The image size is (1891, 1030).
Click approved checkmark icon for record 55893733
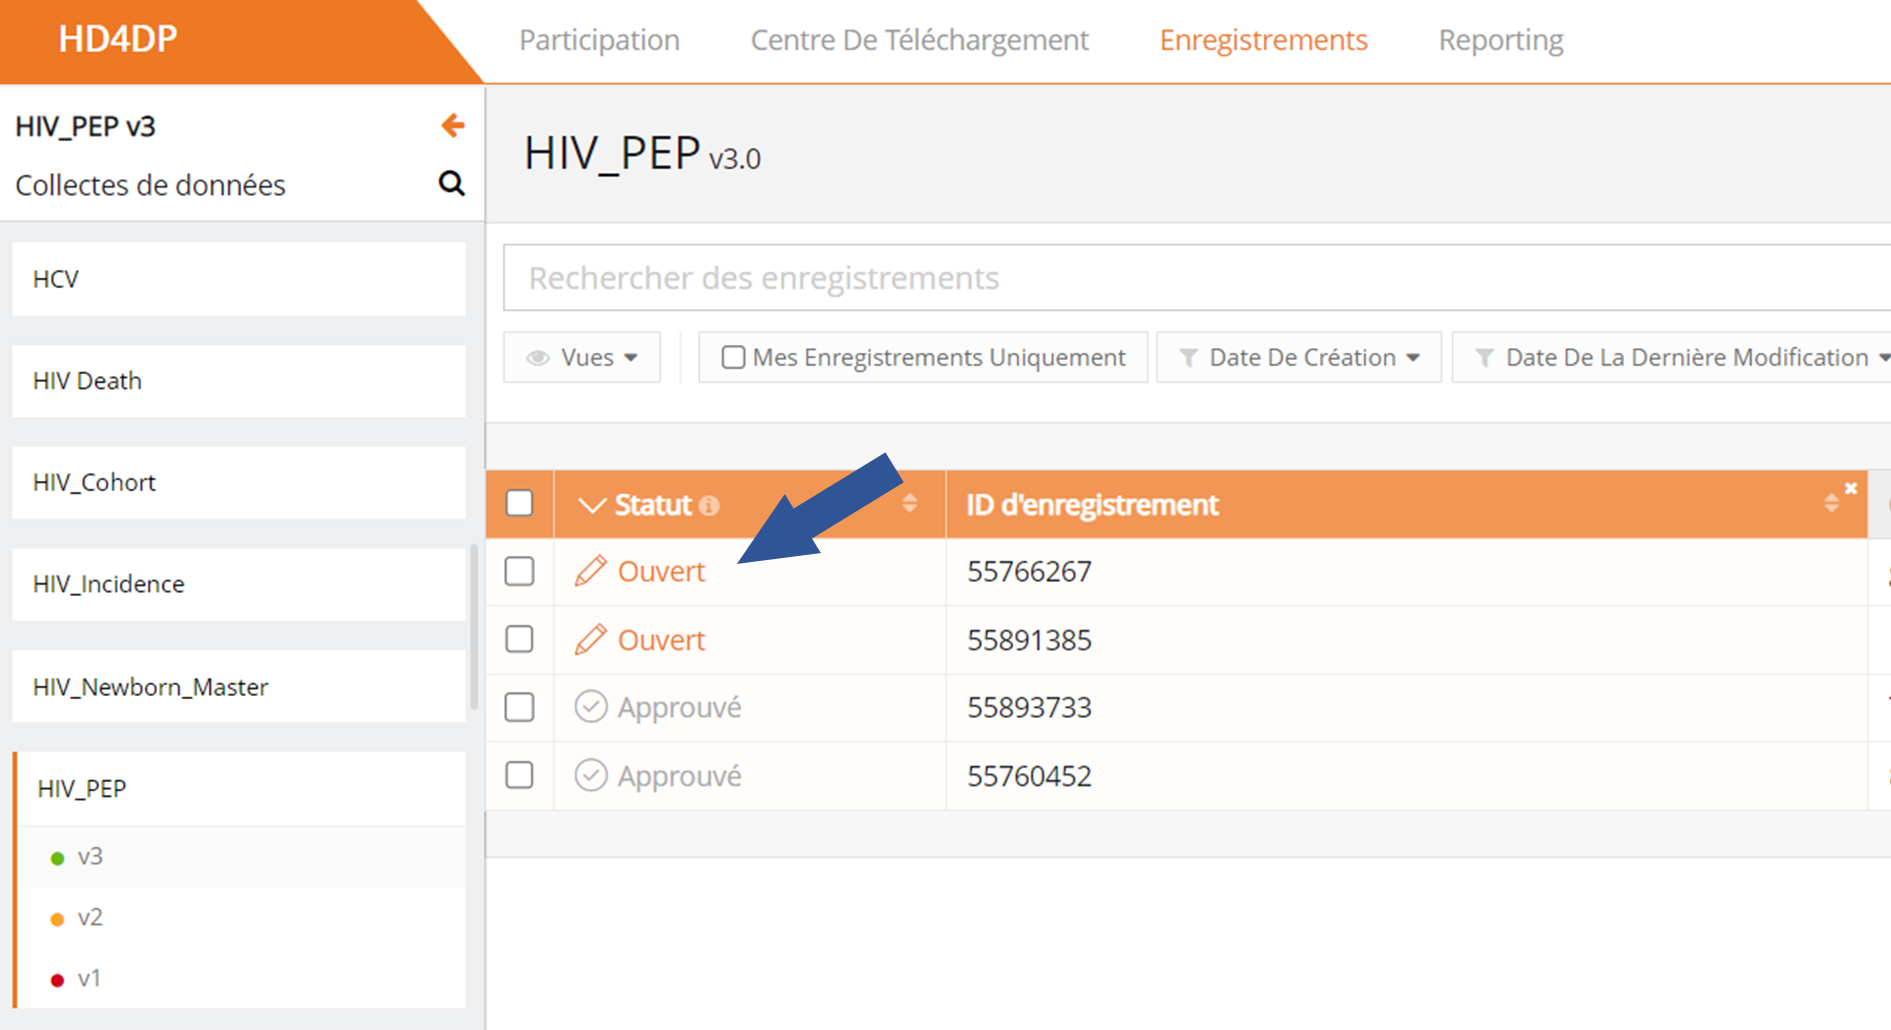coord(590,707)
